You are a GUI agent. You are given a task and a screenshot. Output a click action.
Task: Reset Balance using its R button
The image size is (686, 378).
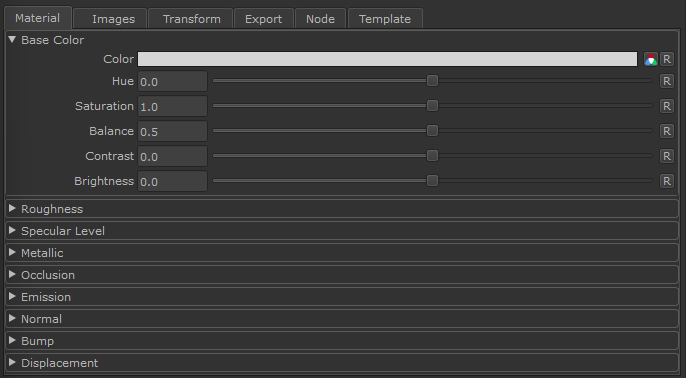point(667,131)
